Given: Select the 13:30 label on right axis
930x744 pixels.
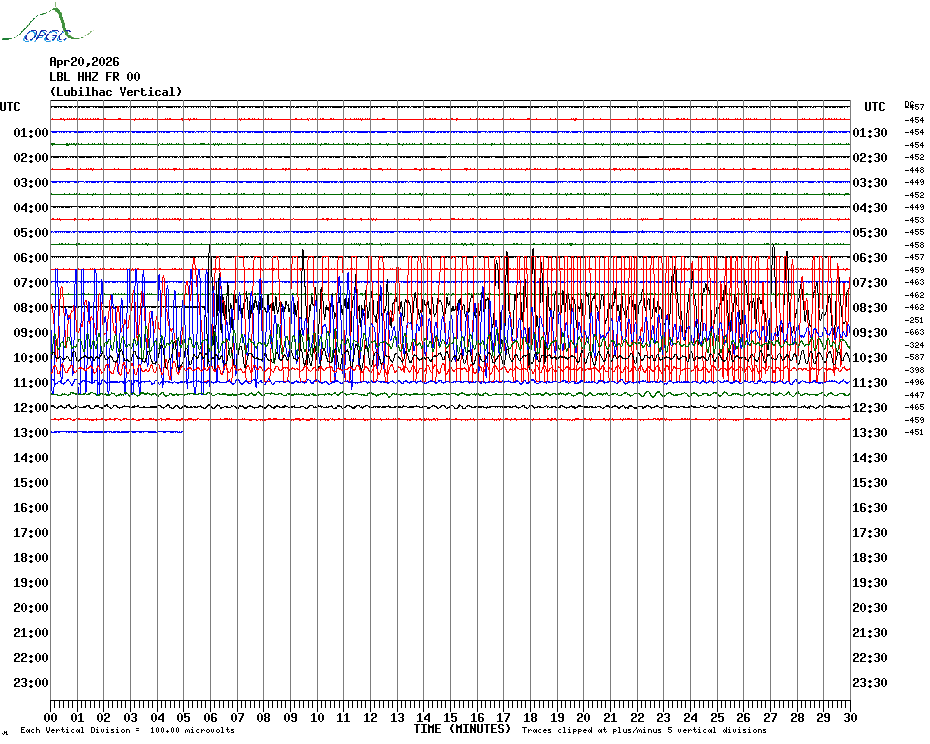Looking at the screenshot, I should (869, 433).
